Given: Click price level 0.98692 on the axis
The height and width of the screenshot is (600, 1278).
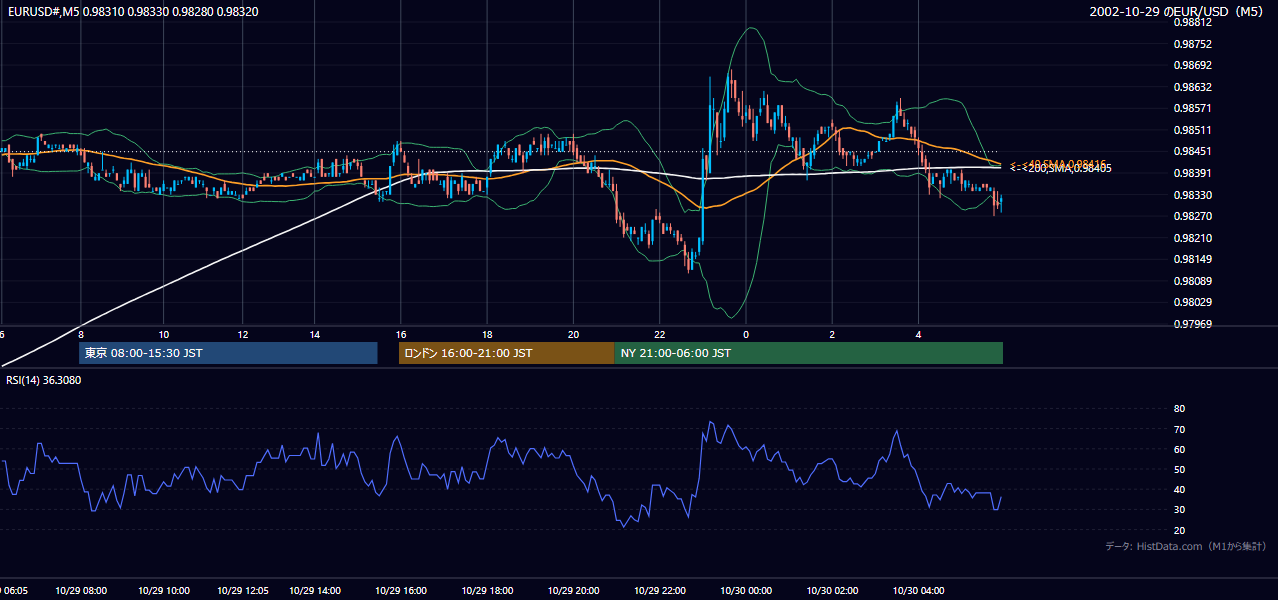Looking at the screenshot, I should click(1193, 66).
